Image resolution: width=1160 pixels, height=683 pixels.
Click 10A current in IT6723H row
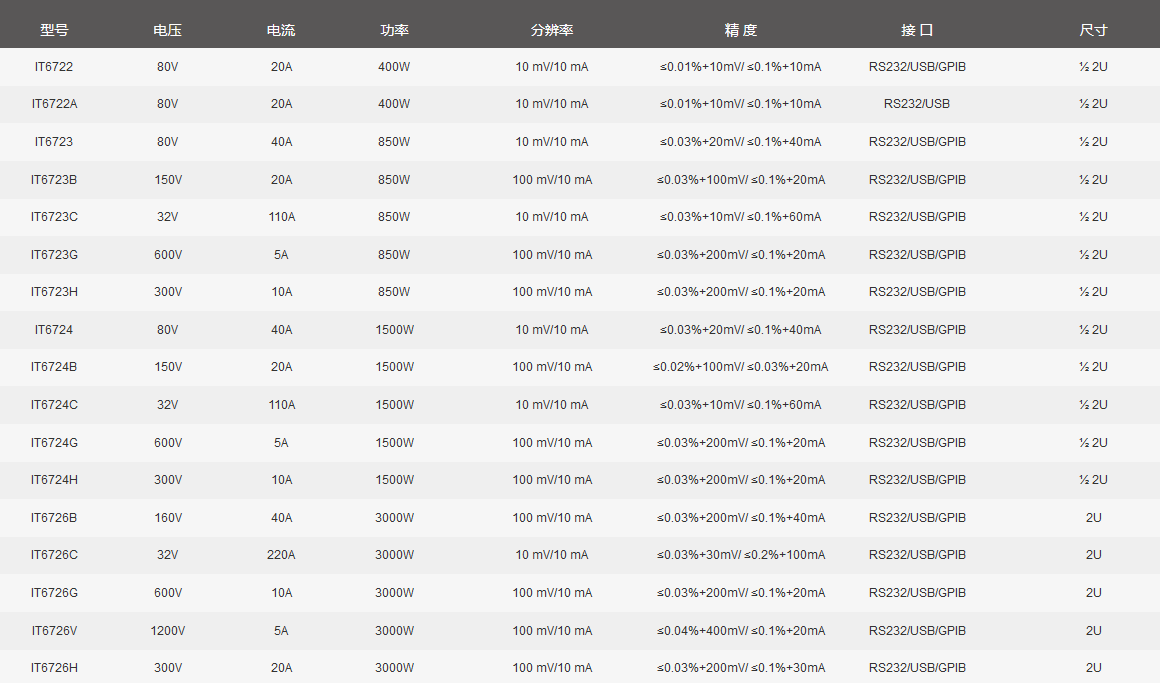(281, 292)
